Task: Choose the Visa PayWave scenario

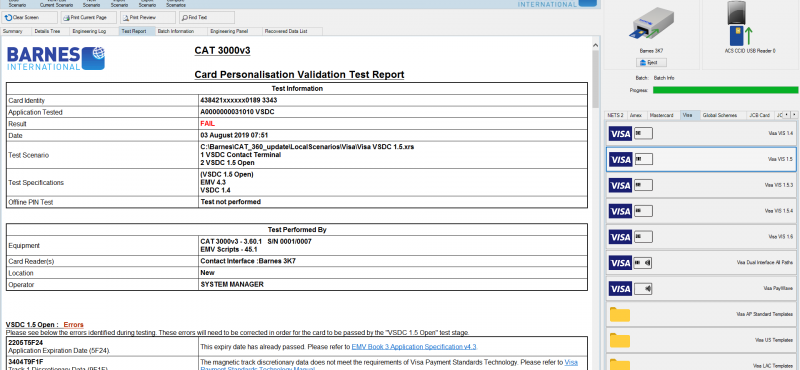Action: (701, 289)
